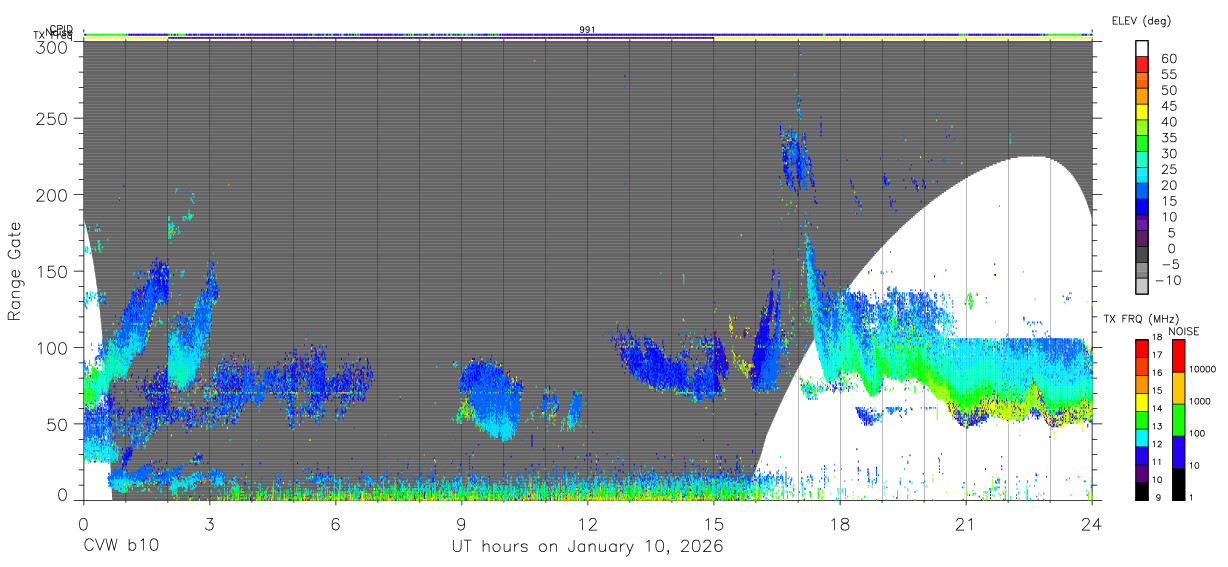1228x567 pixels.
Task: Click the 6 tick on the UT hours axis
Action: pyautogui.click(x=335, y=523)
